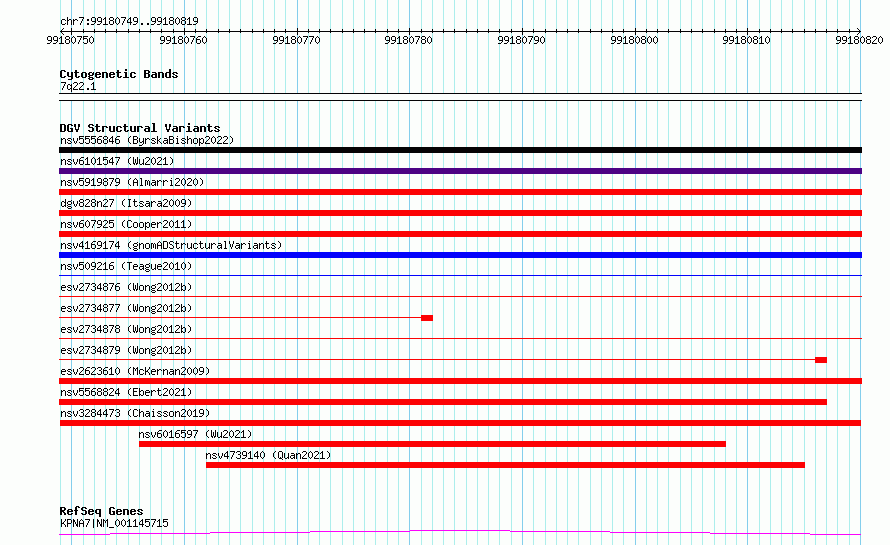Click the red bar under nsv6016597
Viewport: 890px width, 545px height.
coord(433,444)
